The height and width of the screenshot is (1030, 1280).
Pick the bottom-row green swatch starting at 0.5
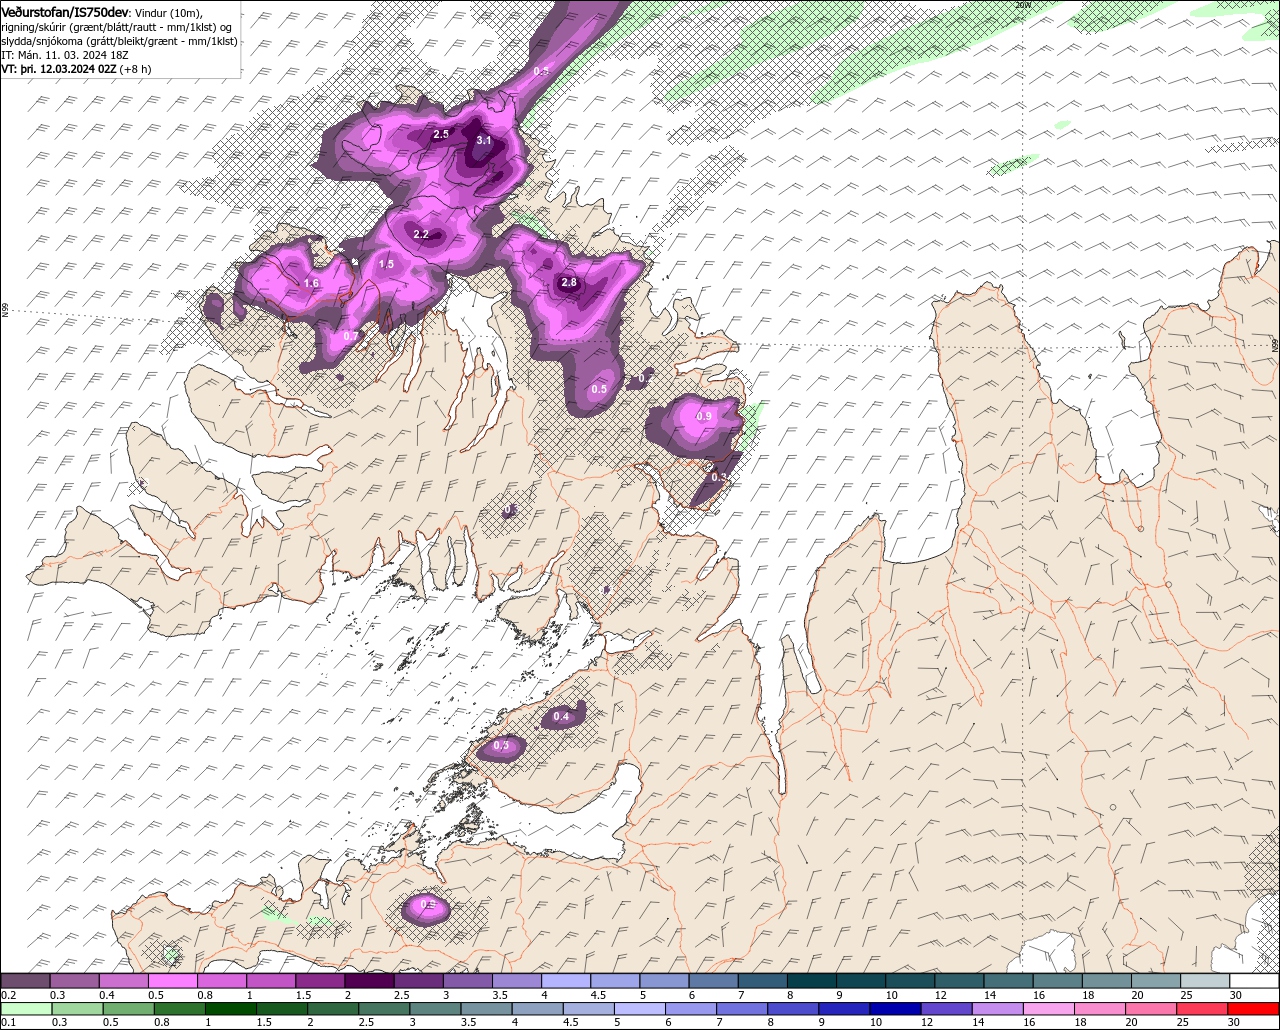[x=130, y=1008]
